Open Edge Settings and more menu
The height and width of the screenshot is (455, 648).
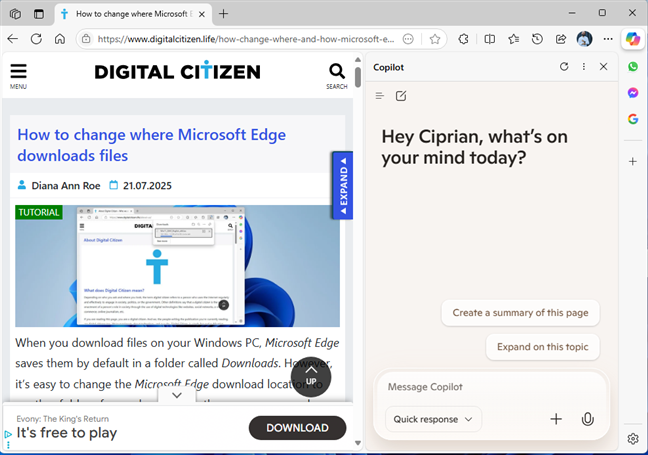pyautogui.click(x=608, y=39)
